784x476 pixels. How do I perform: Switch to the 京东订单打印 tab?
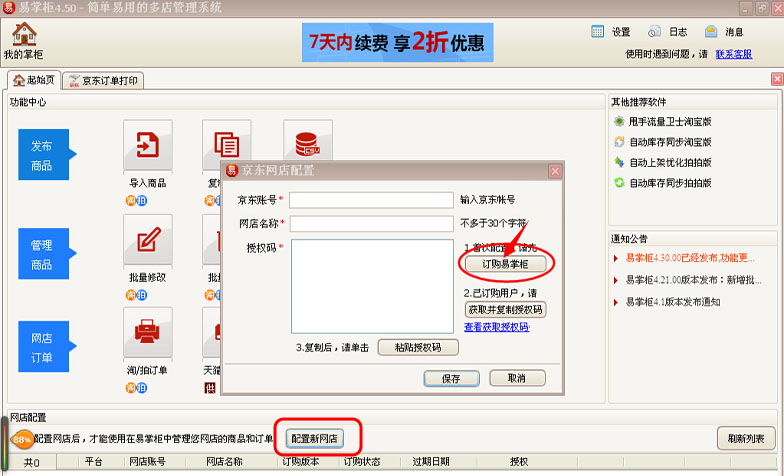pos(104,80)
